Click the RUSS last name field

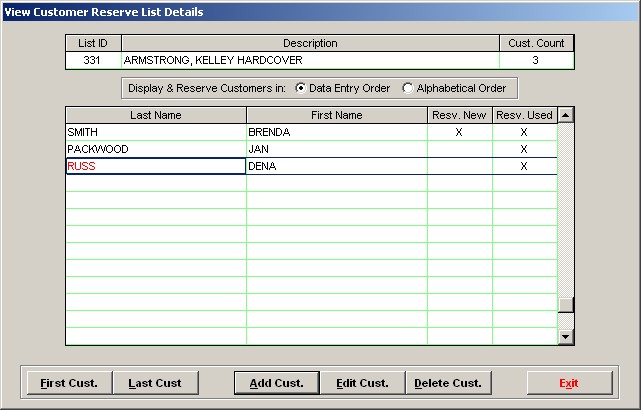(155, 166)
